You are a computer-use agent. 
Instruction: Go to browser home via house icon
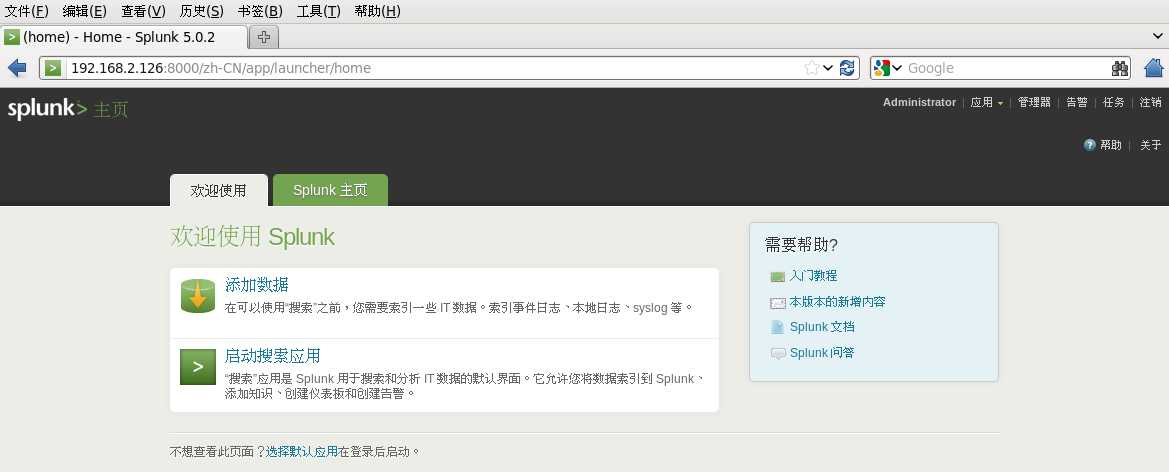coord(1154,68)
